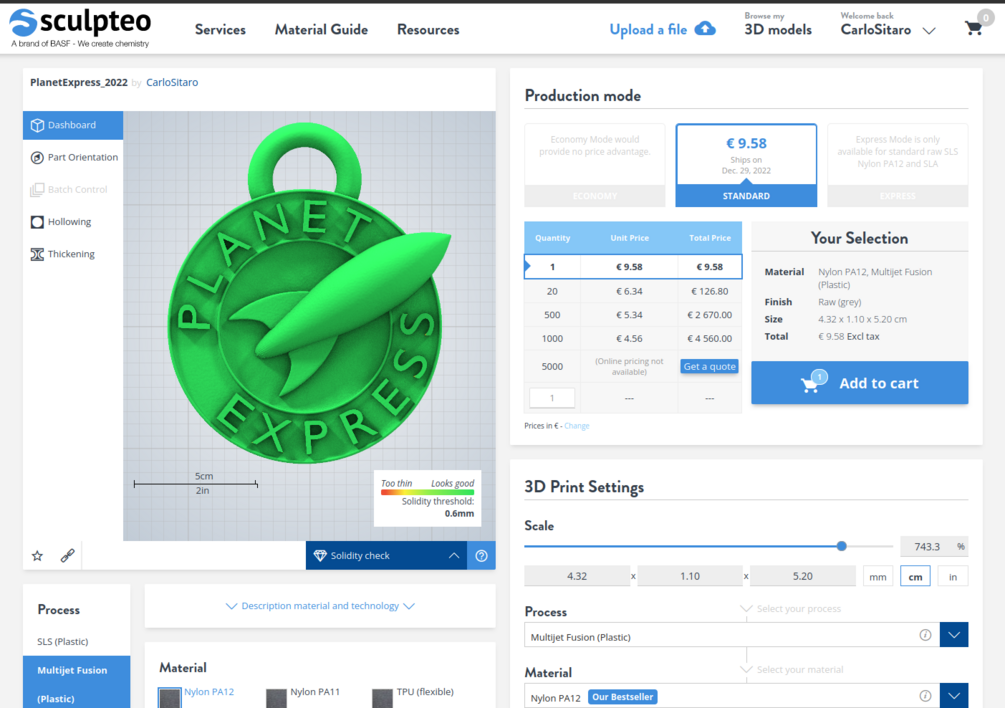Click the quantity 5000 row
This screenshot has width=1005, height=708.
click(x=633, y=366)
